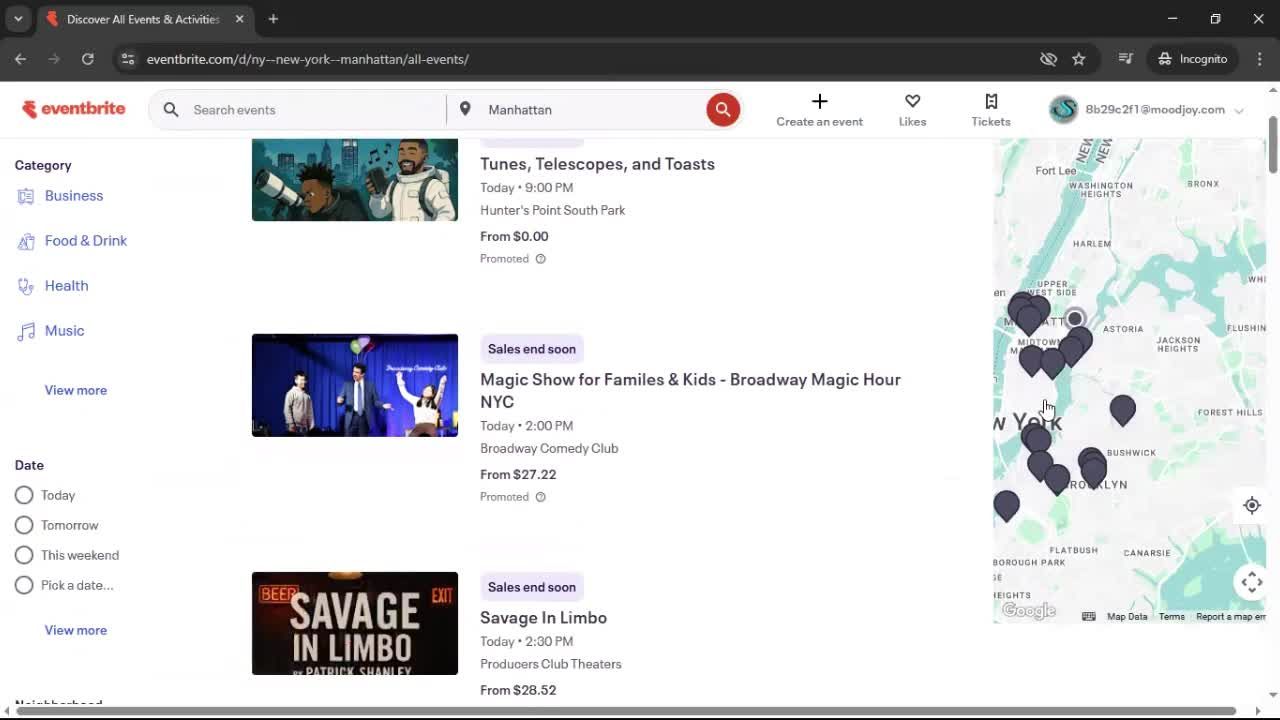Image resolution: width=1280 pixels, height=720 pixels.
Task: Reload the page
Action: tap(88, 59)
